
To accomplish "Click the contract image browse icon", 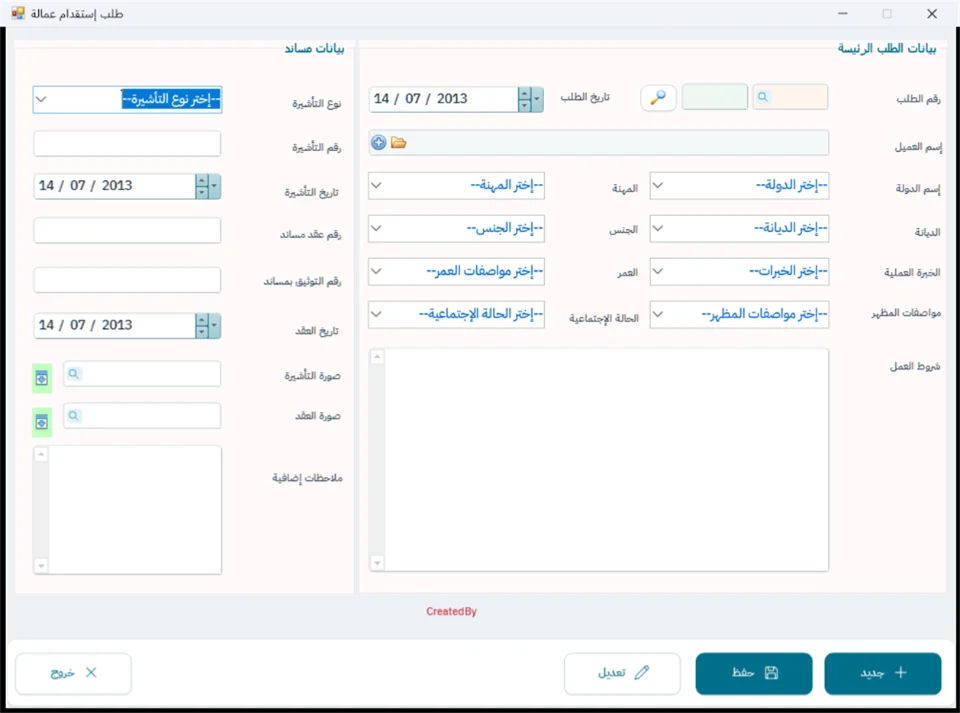I will coord(42,422).
